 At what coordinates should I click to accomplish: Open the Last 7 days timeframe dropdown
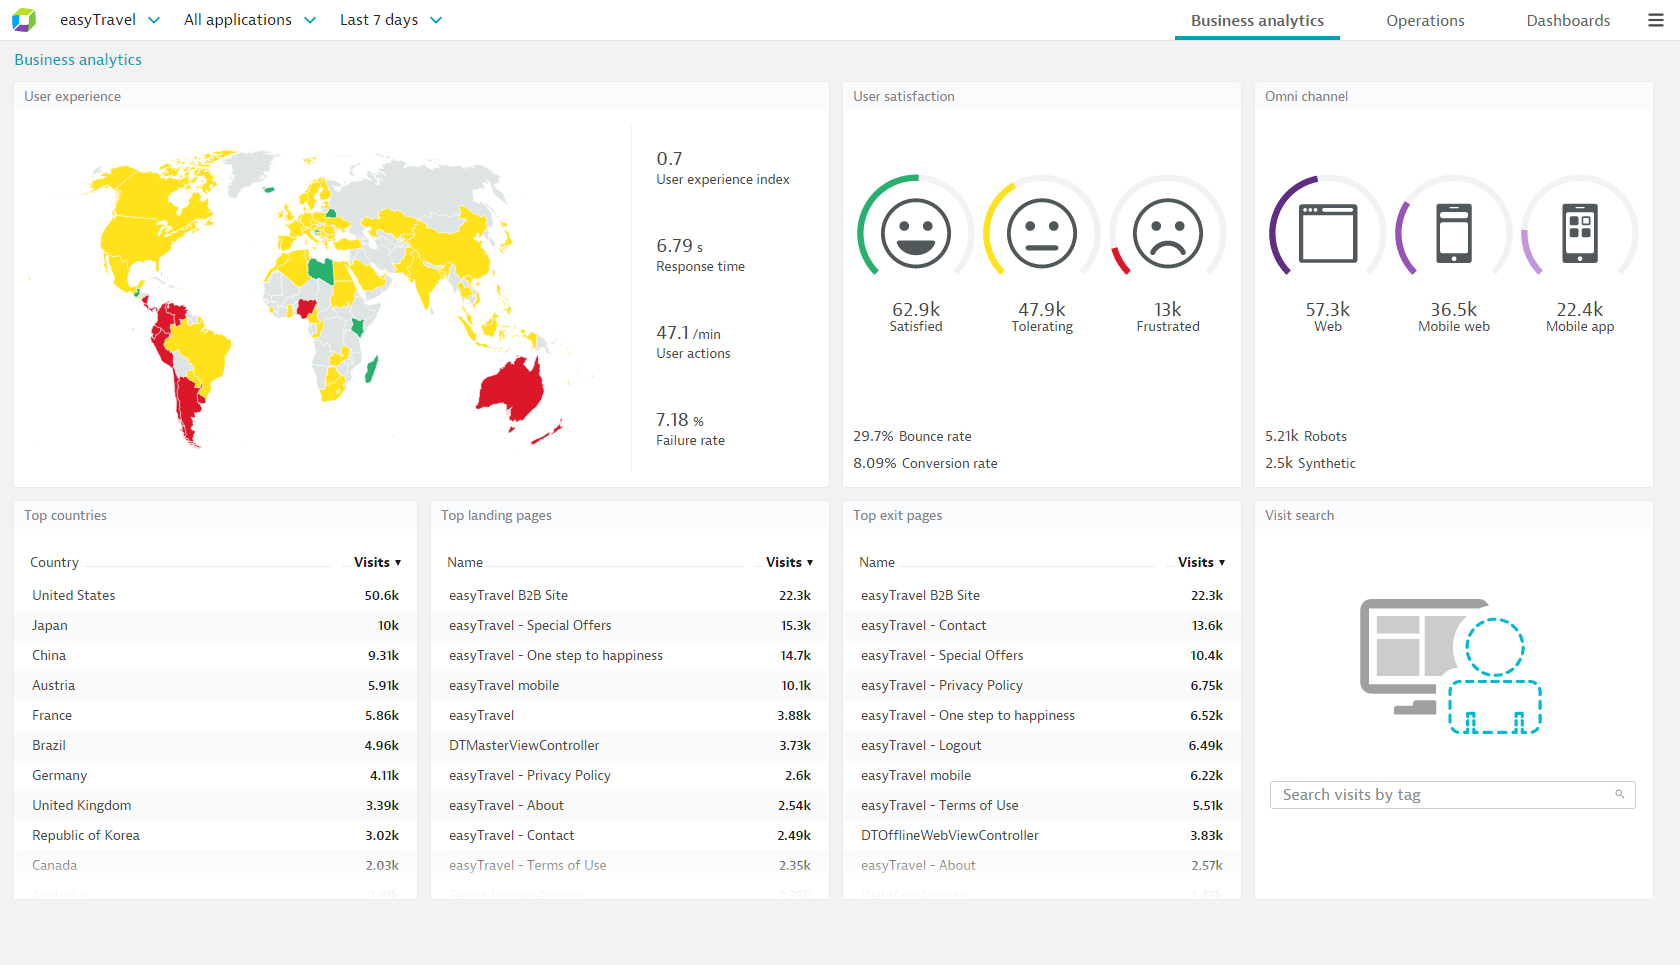click(x=391, y=20)
